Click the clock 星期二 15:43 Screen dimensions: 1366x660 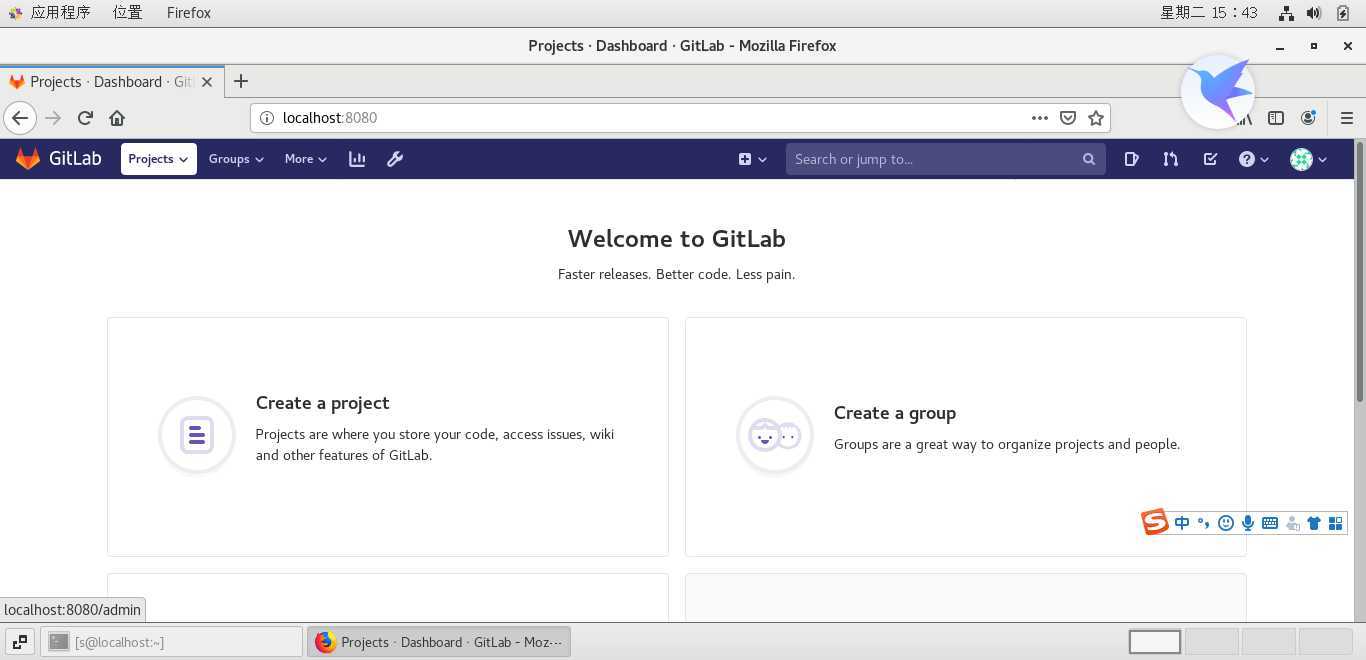pos(1209,13)
